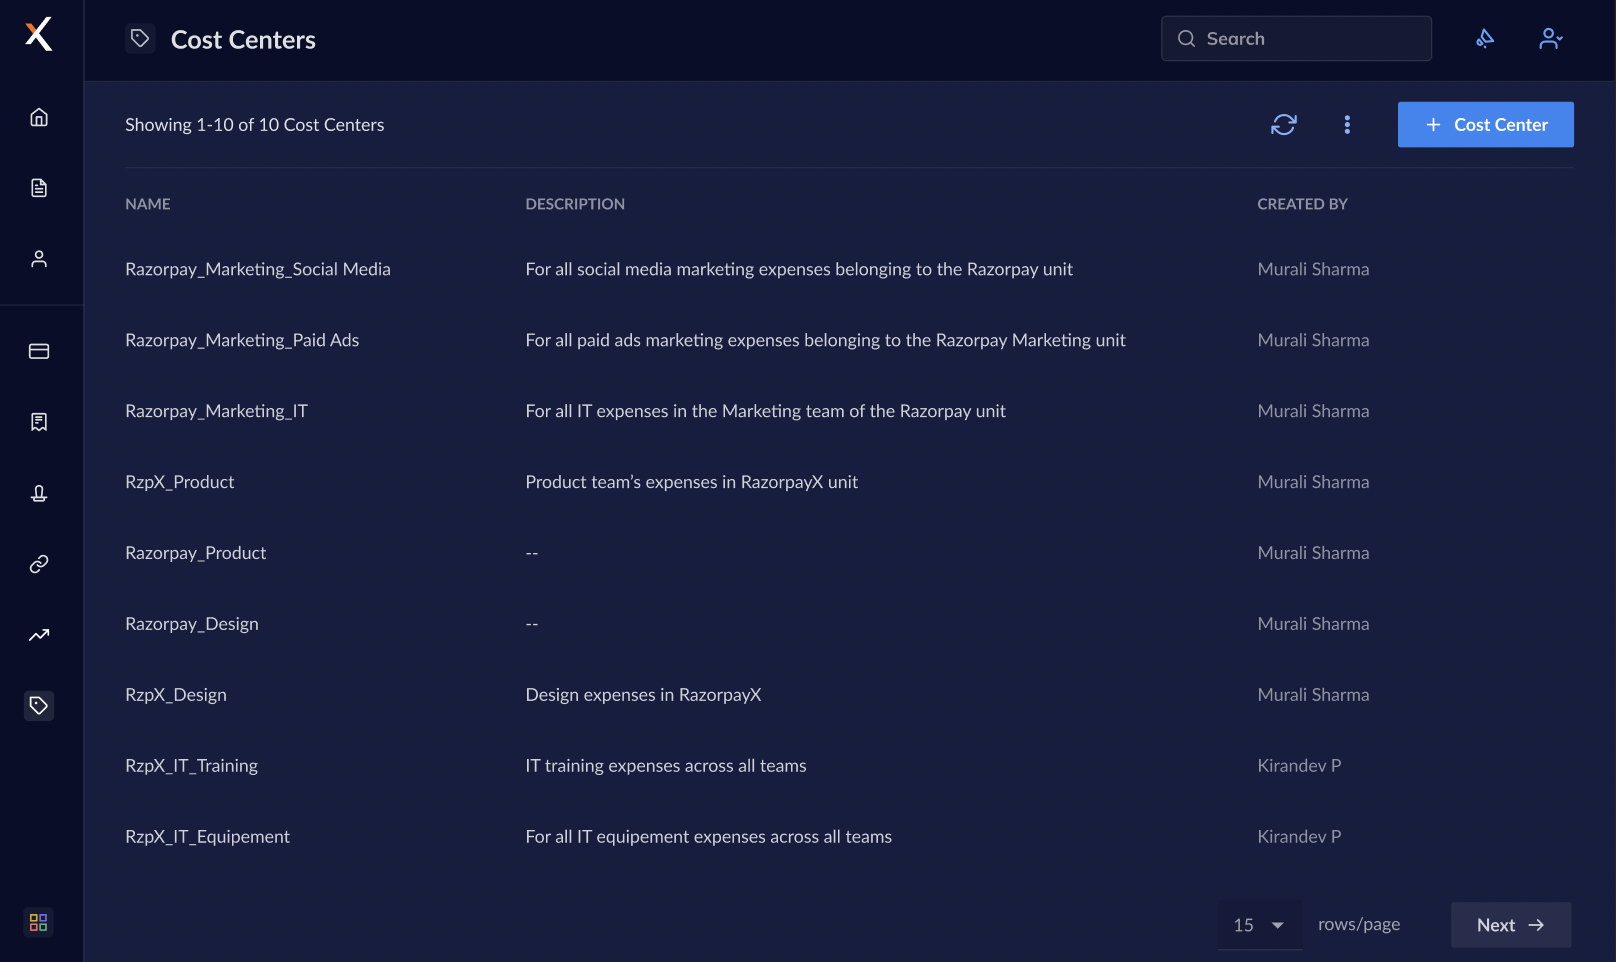This screenshot has height=962, width=1616.
Task: Click the Search input field
Action: (x=1296, y=38)
